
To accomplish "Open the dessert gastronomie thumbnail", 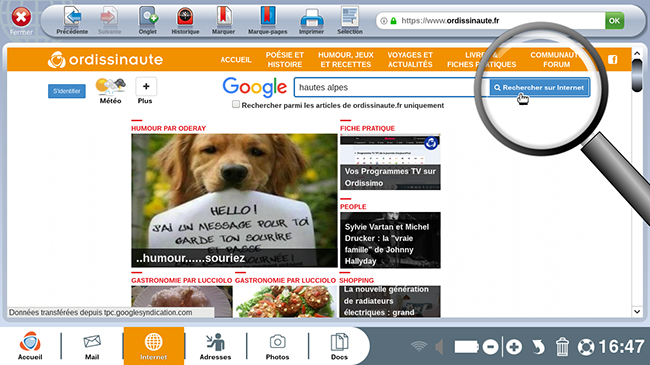I will pos(182,302).
